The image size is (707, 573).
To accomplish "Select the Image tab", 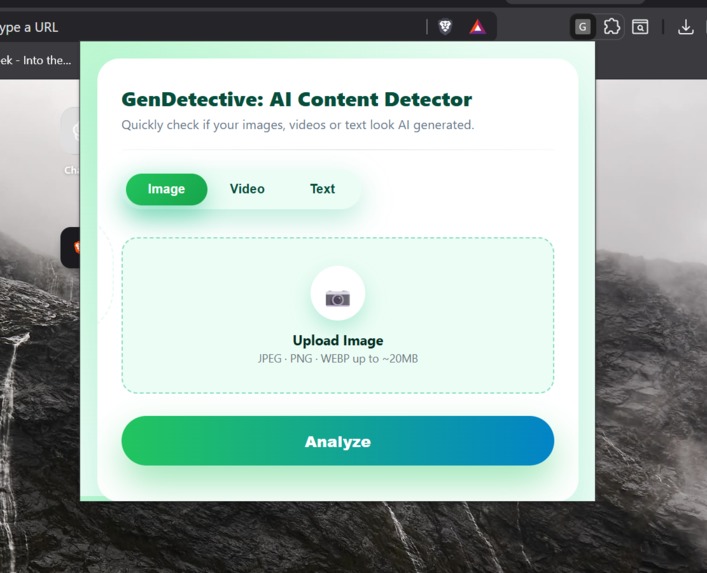I will click(166, 189).
